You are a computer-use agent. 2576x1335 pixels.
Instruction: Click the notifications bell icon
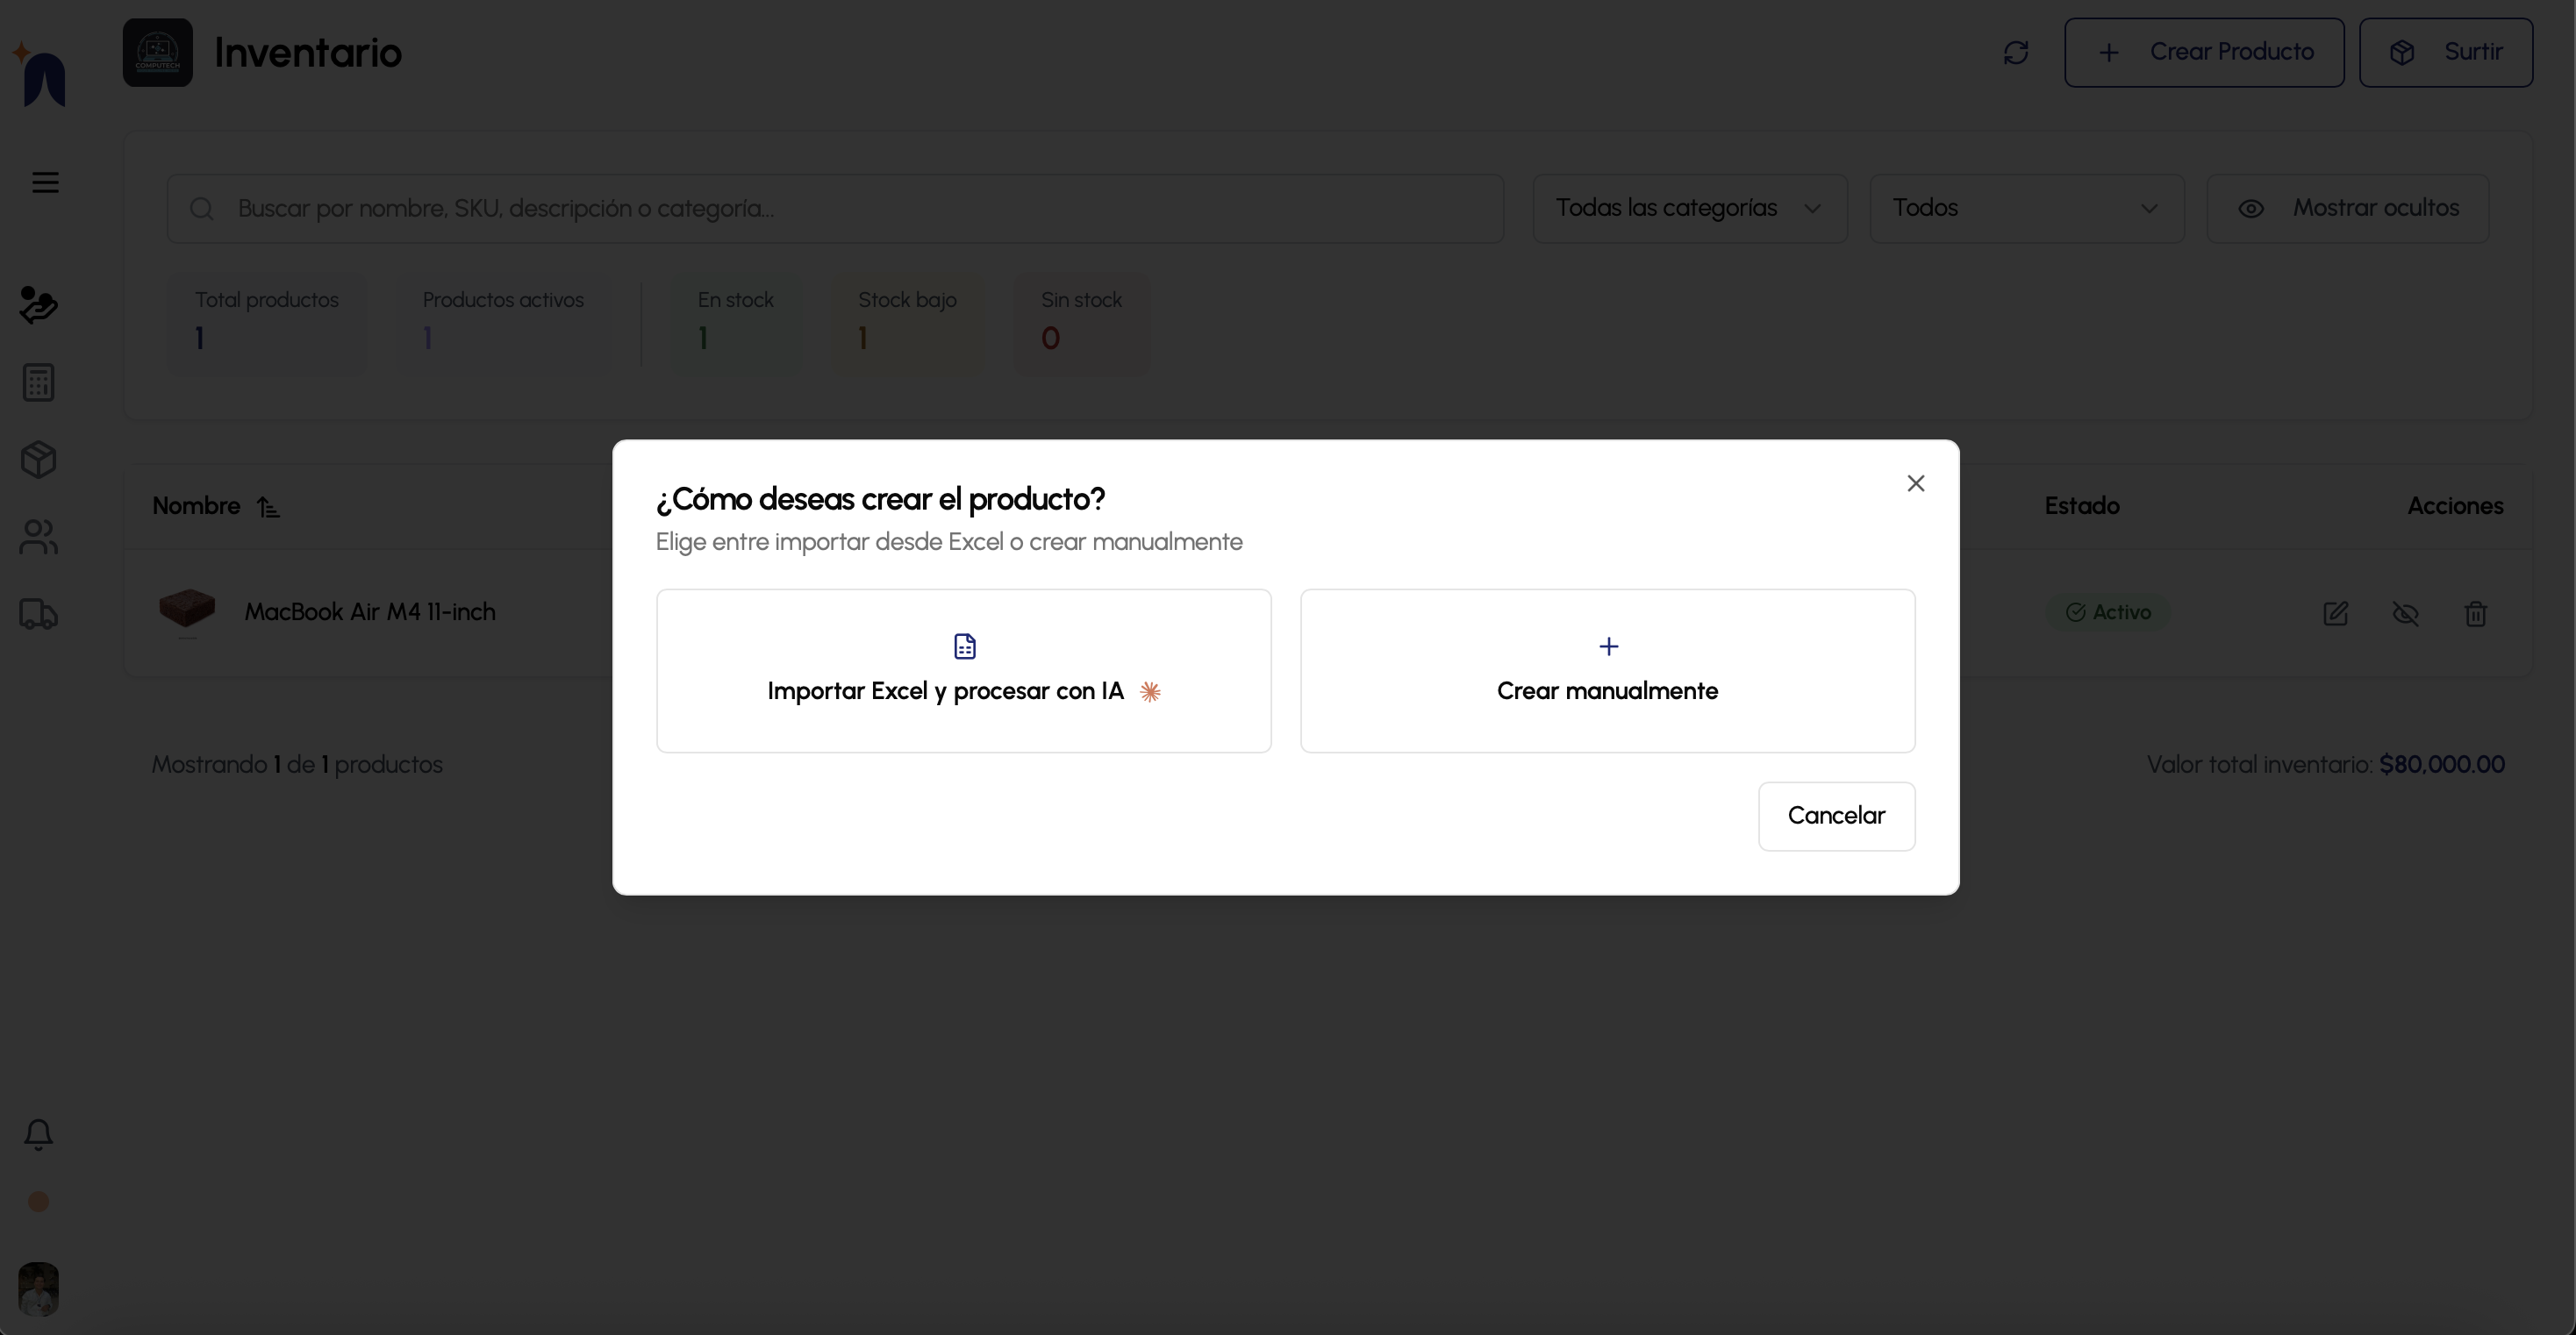38,1134
